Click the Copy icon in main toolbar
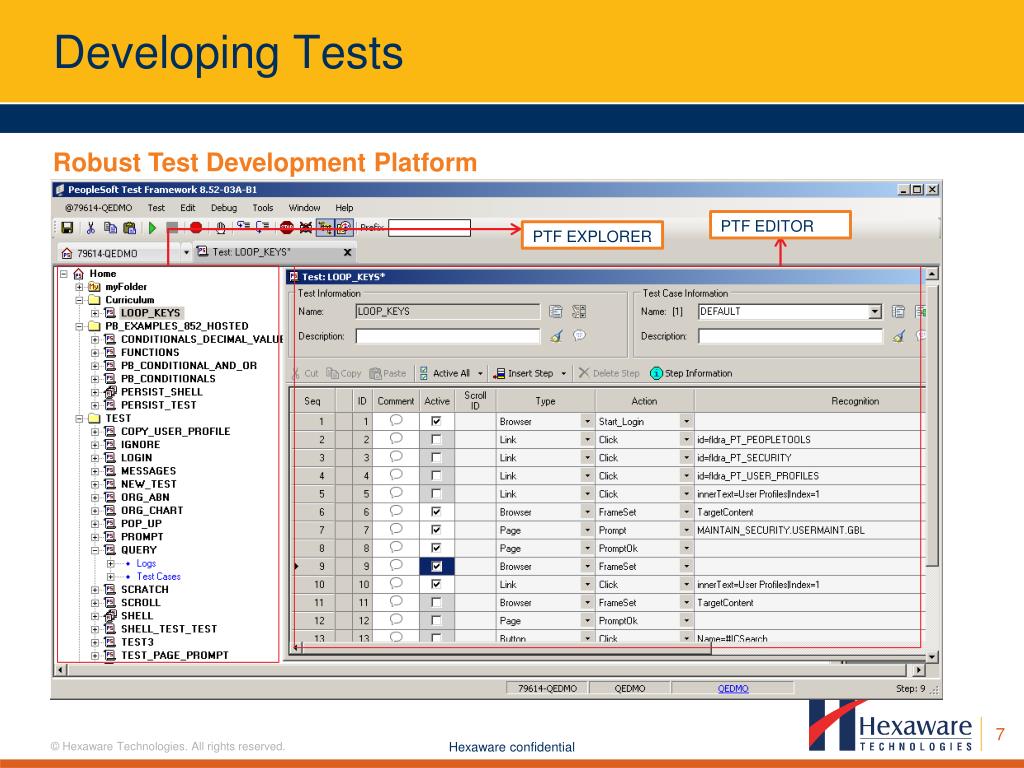 (x=110, y=227)
